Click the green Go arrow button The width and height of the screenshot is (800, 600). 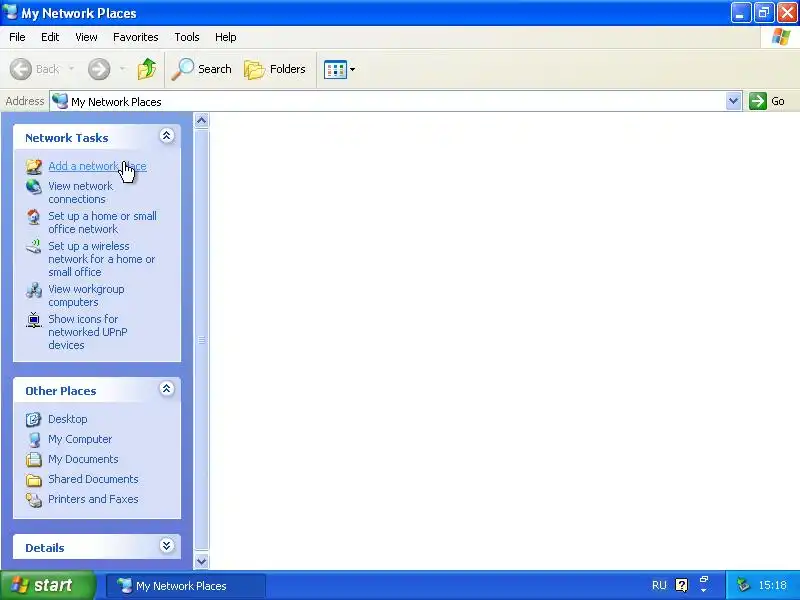tap(758, 101)
